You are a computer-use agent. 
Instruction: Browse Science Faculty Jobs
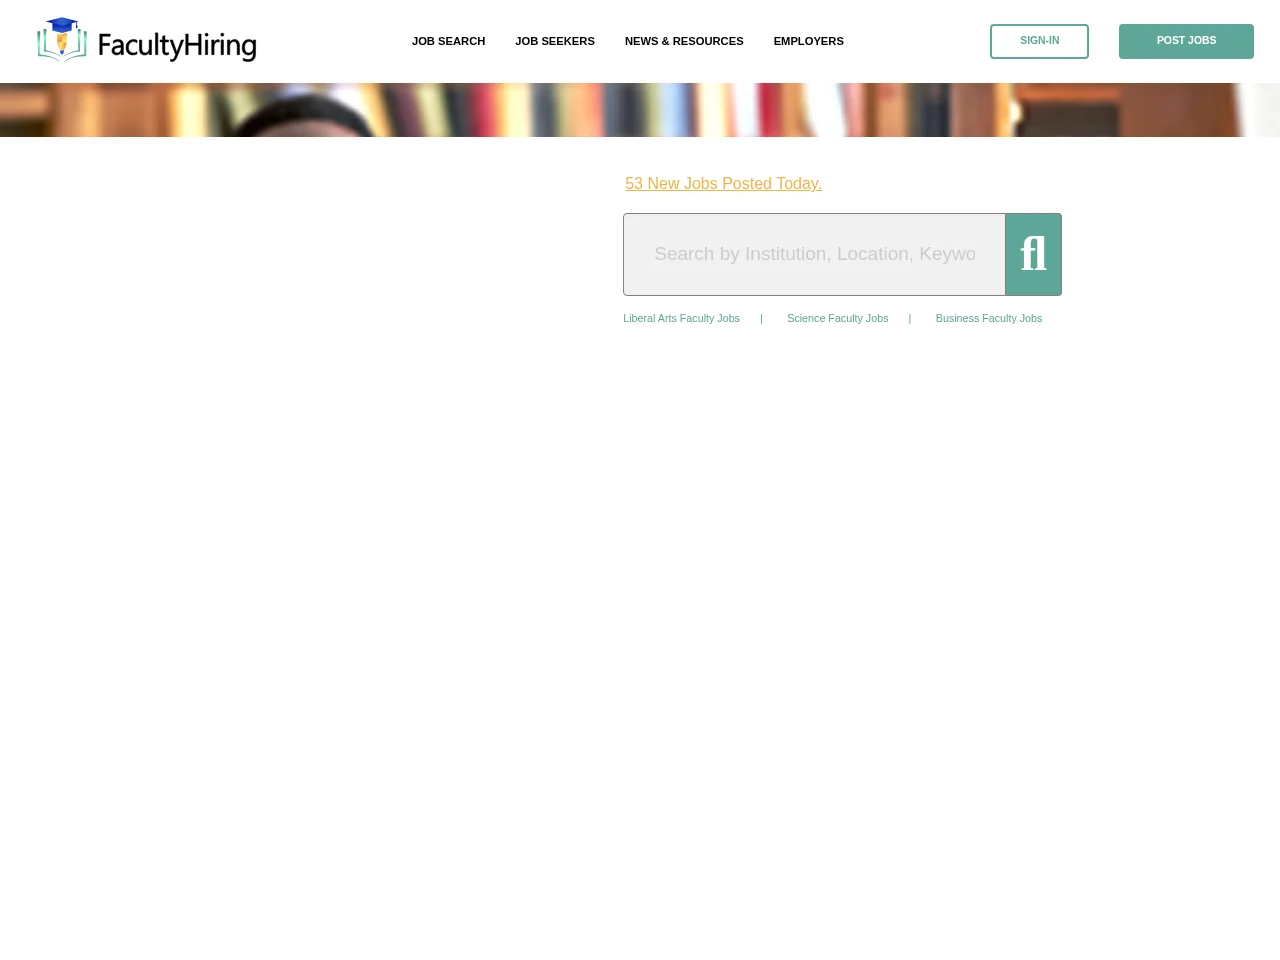click(837, 318)
